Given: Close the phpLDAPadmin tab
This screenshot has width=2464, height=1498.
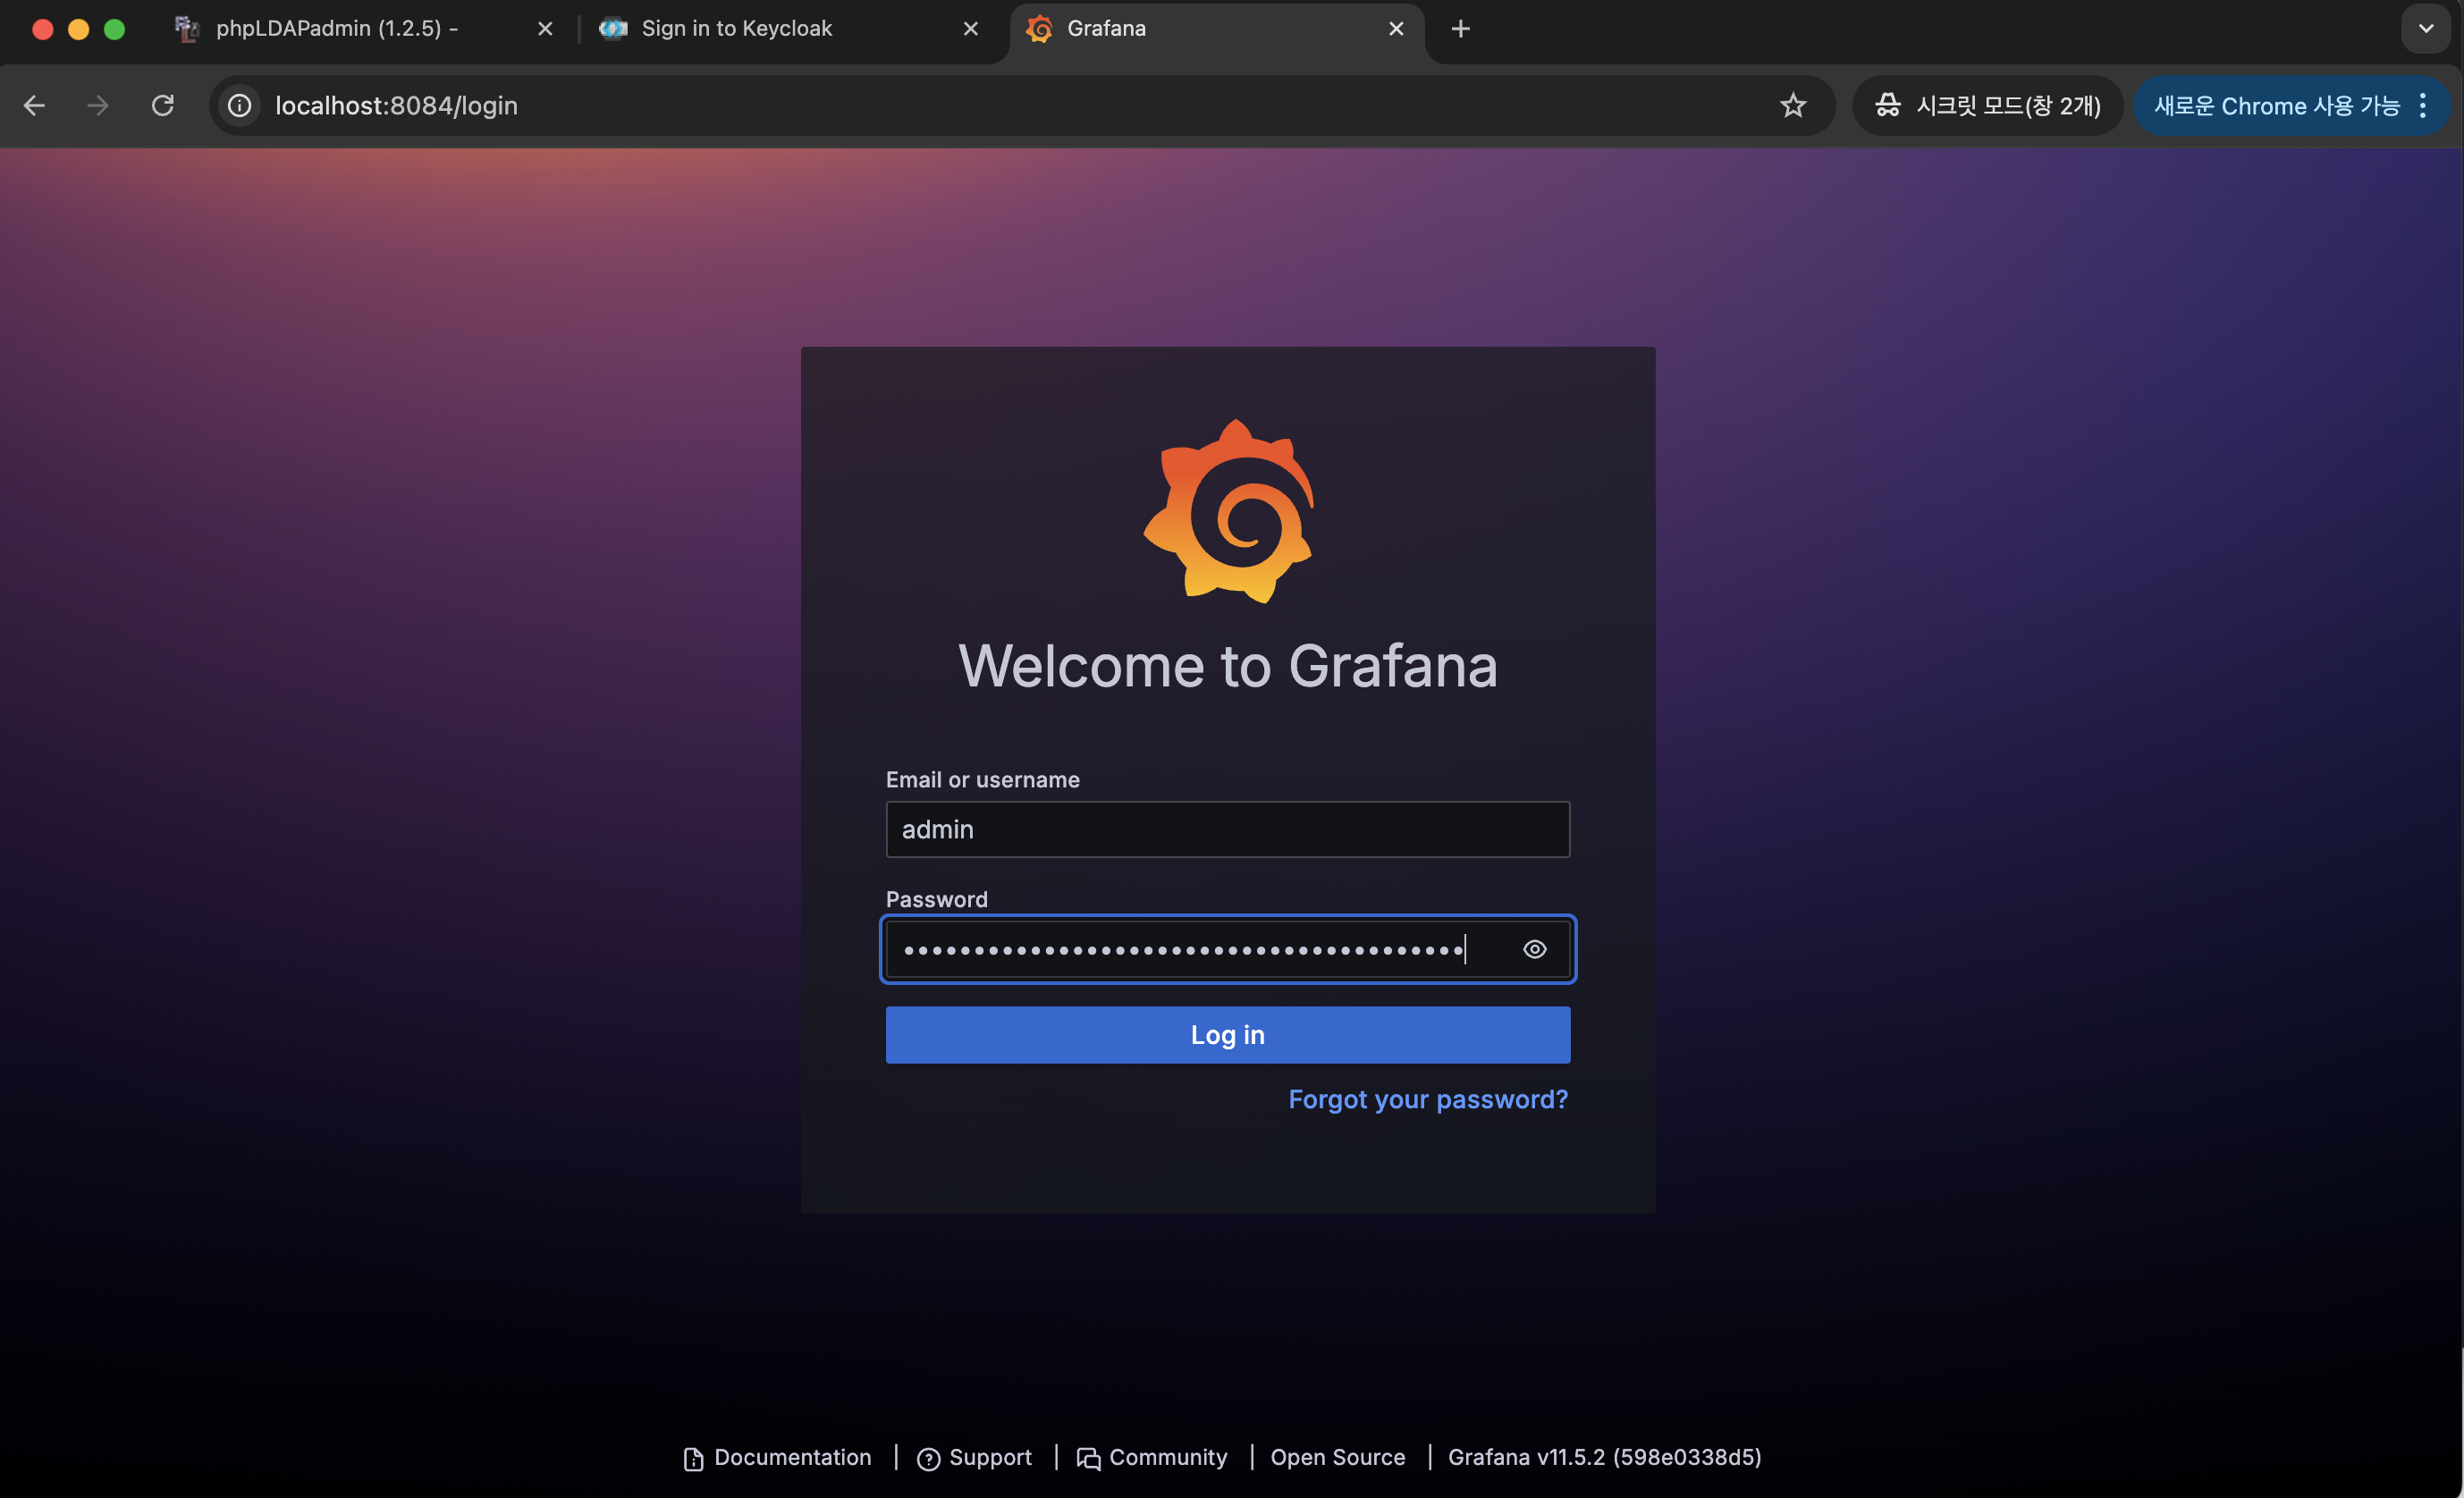Looking at the screenshot, I should pyautogui.click(x=545, y=29).
